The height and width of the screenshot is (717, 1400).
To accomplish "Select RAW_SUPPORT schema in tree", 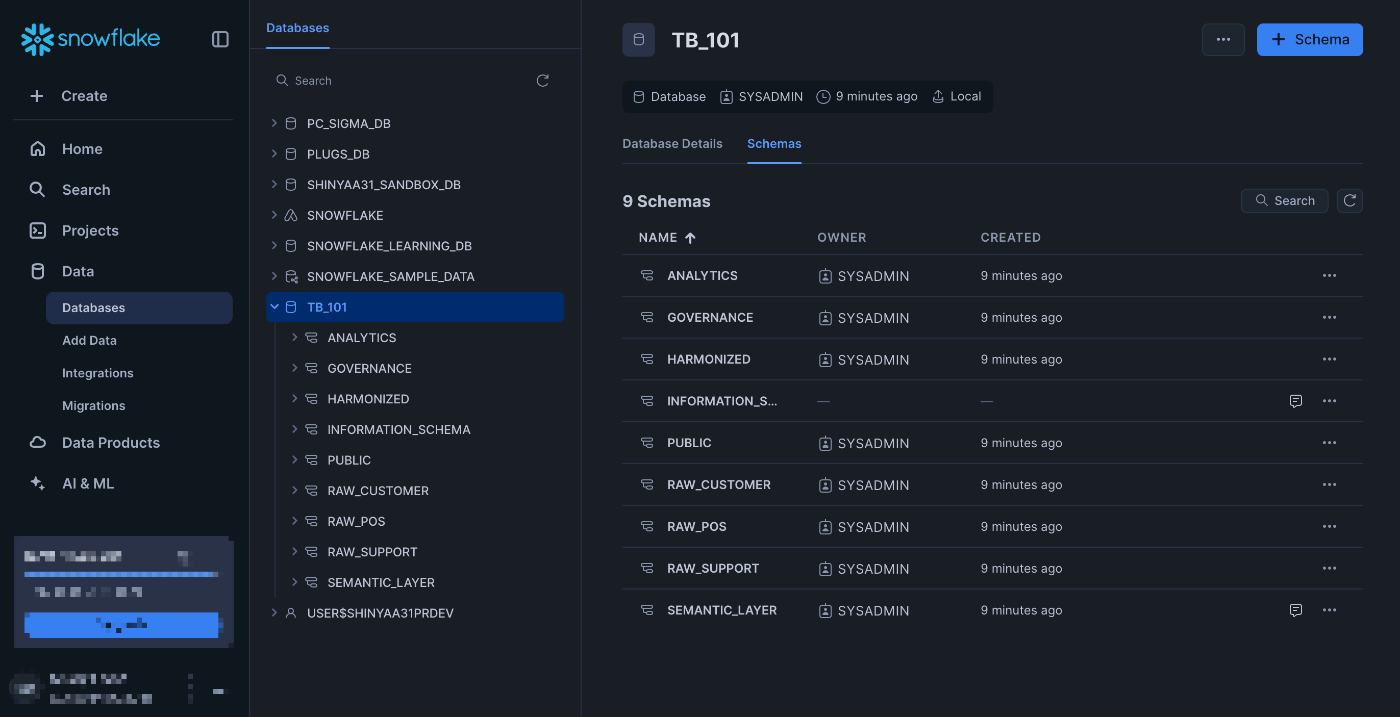I will [372, 552].
